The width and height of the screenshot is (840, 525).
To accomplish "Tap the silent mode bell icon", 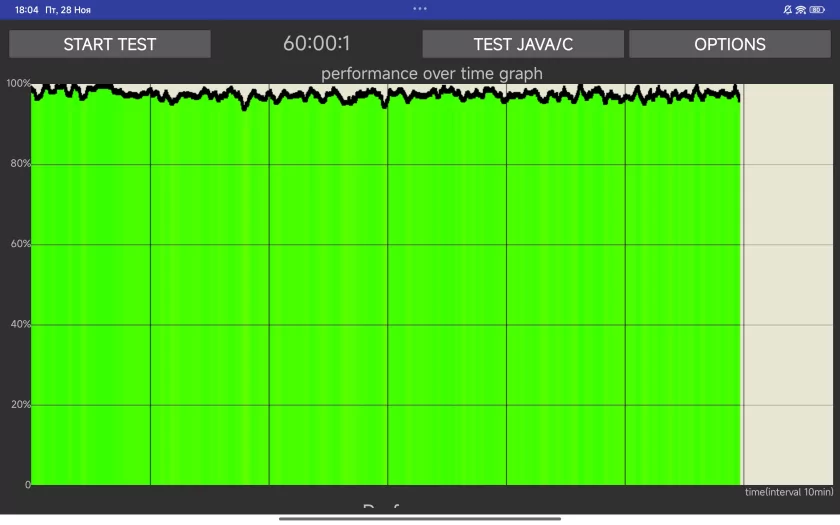I will 788,9.
